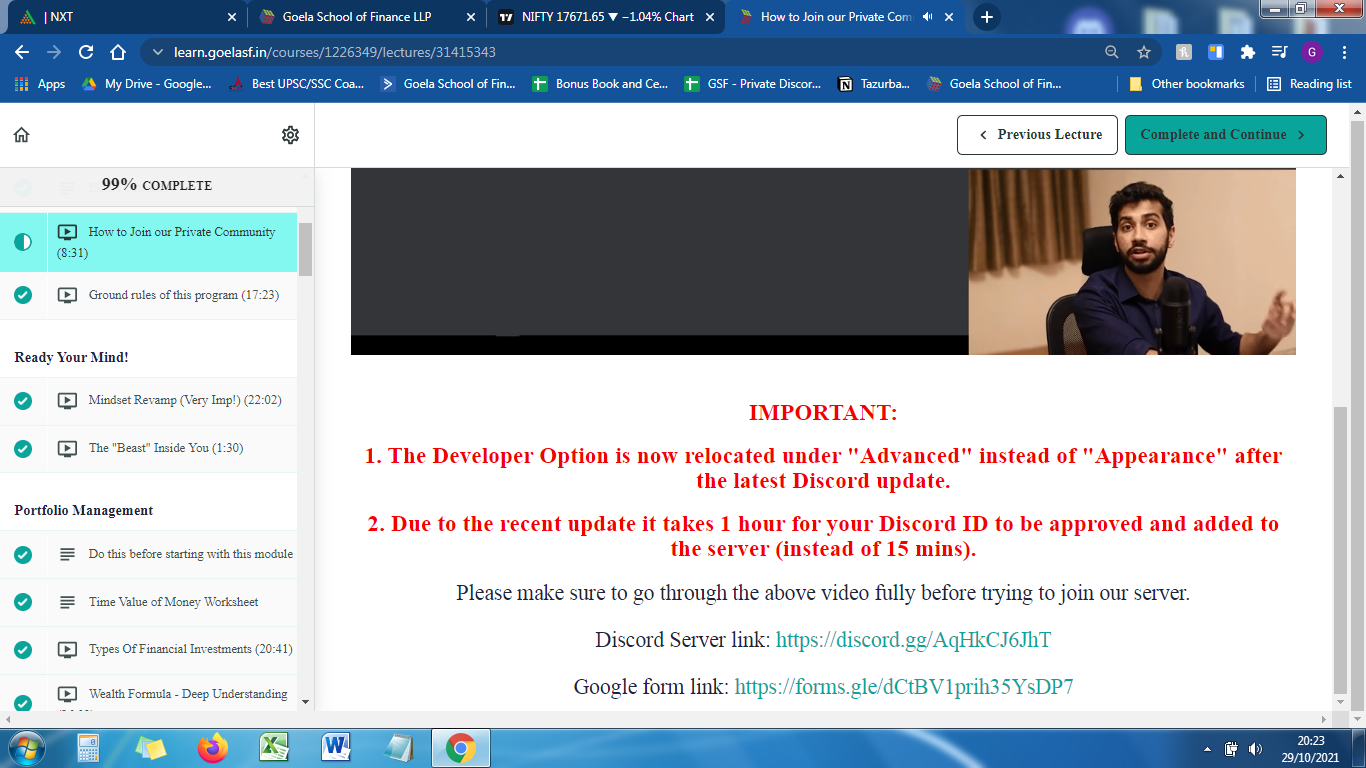
Task: Open the GSF - Private Discor... bookmark
Action: click(753, 84)
